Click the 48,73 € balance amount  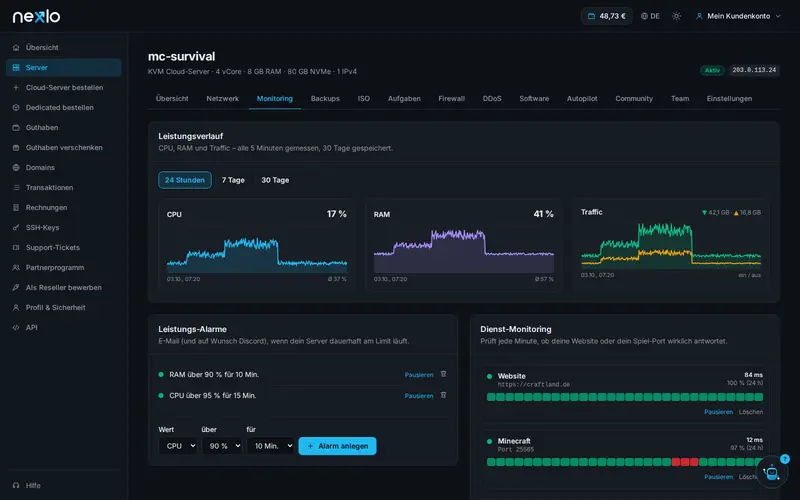612,16
